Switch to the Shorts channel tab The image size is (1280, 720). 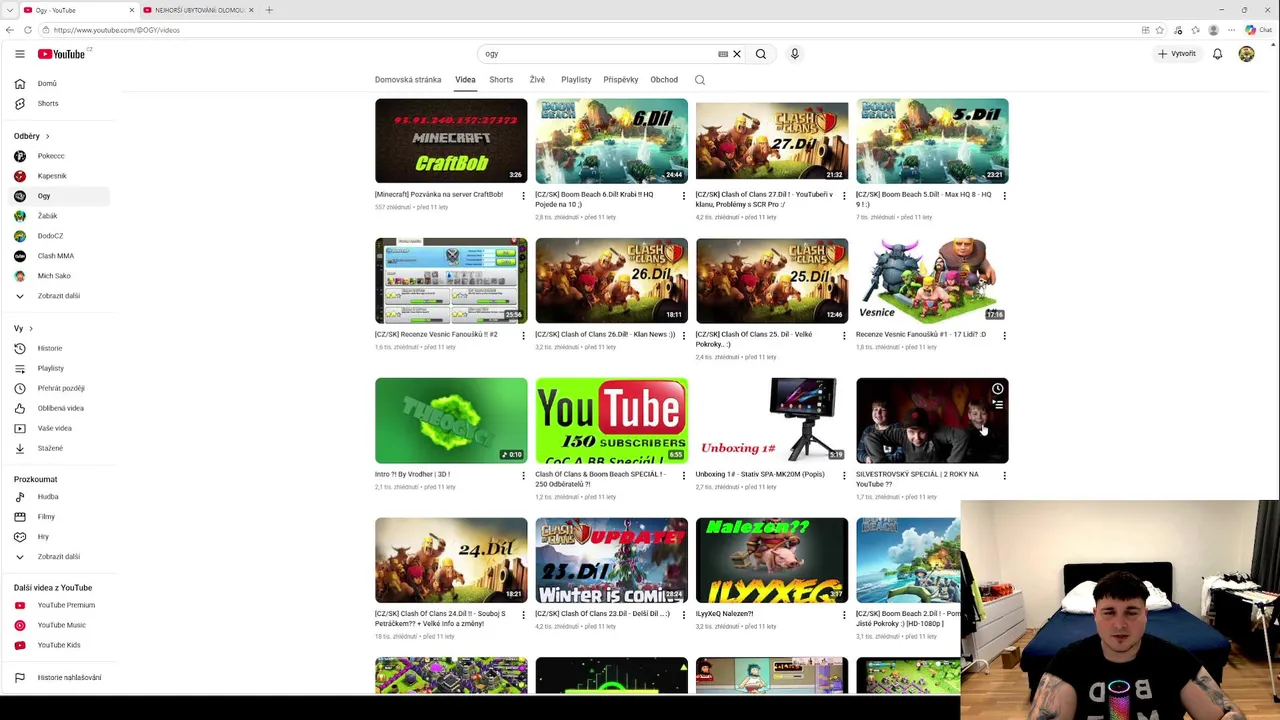coord(501,80)
